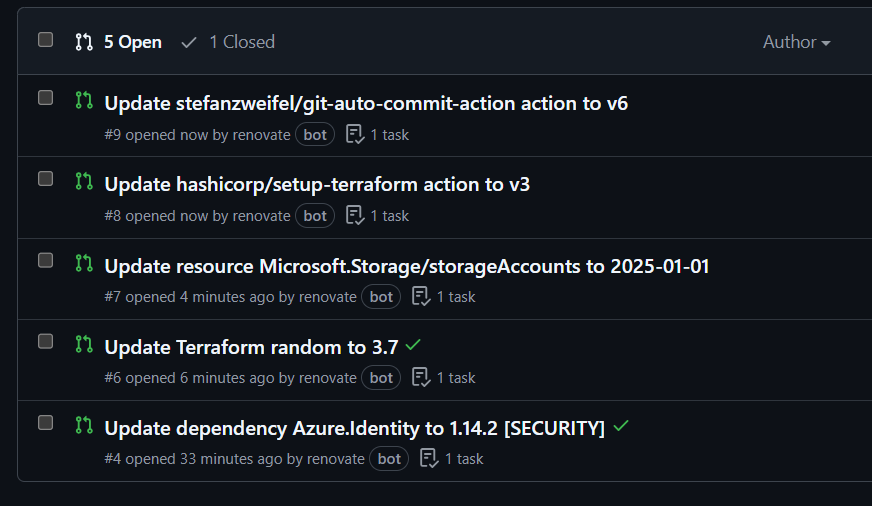This screenshot has width=872, height=506.
Task: Click the pull request icon next to 5 Open
Action: pos(84,42)
